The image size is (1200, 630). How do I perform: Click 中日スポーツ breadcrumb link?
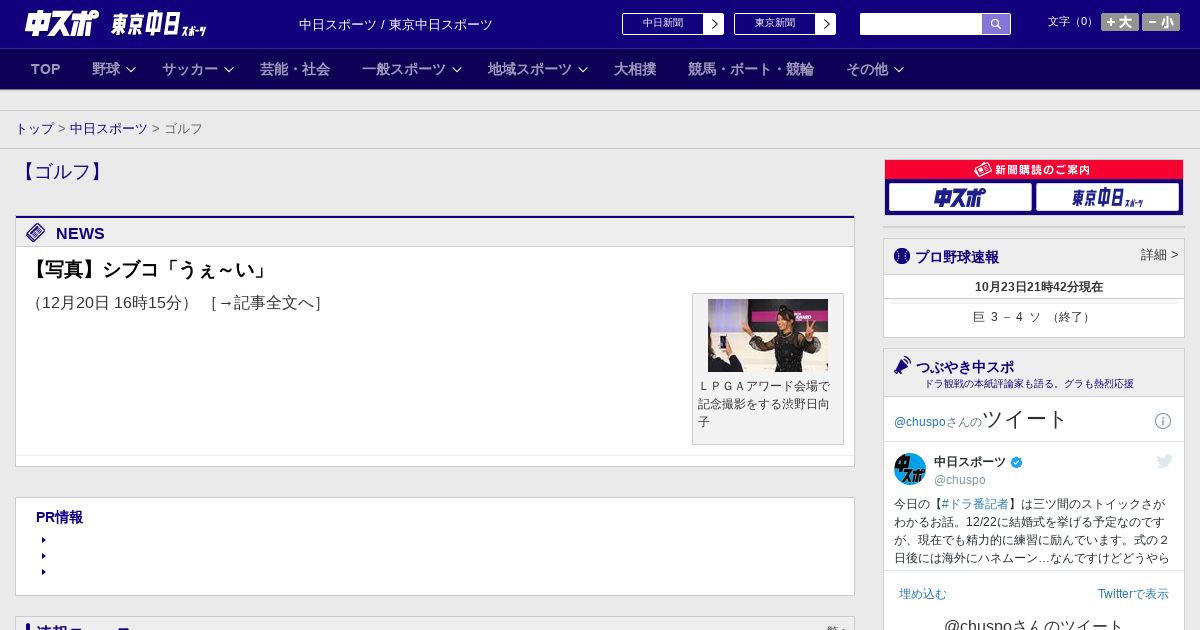tap(109, 129)
